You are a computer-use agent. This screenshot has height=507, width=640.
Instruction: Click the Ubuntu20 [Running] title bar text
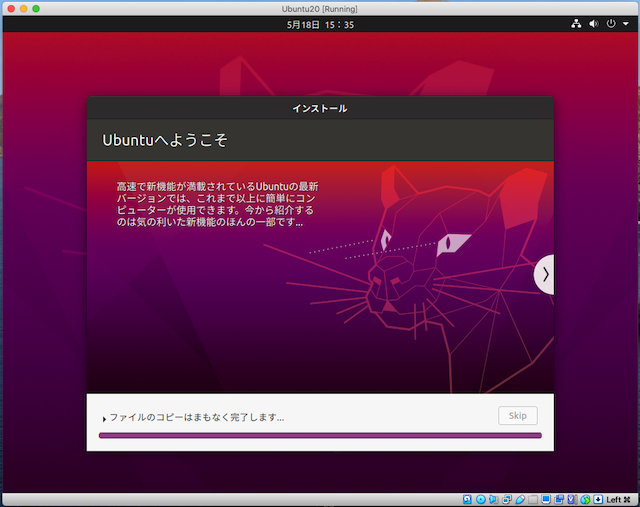coord(320,9)
